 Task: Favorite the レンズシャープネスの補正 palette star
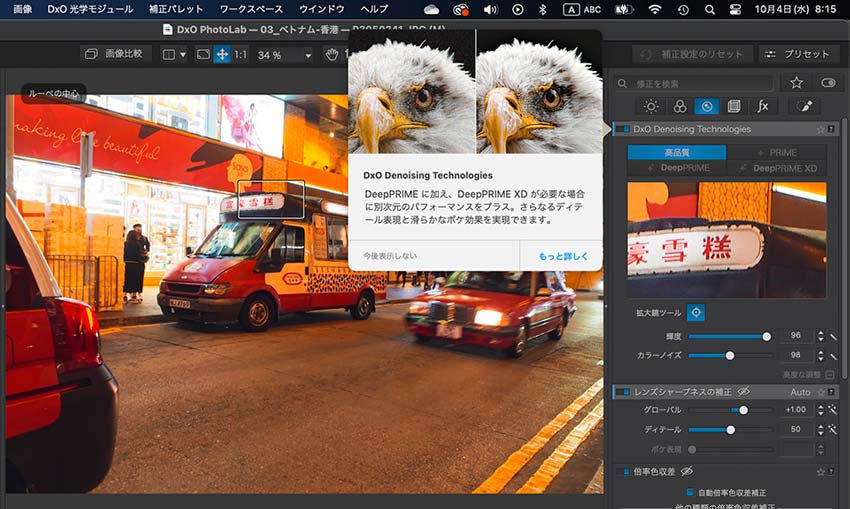click(x=821, y=391)
